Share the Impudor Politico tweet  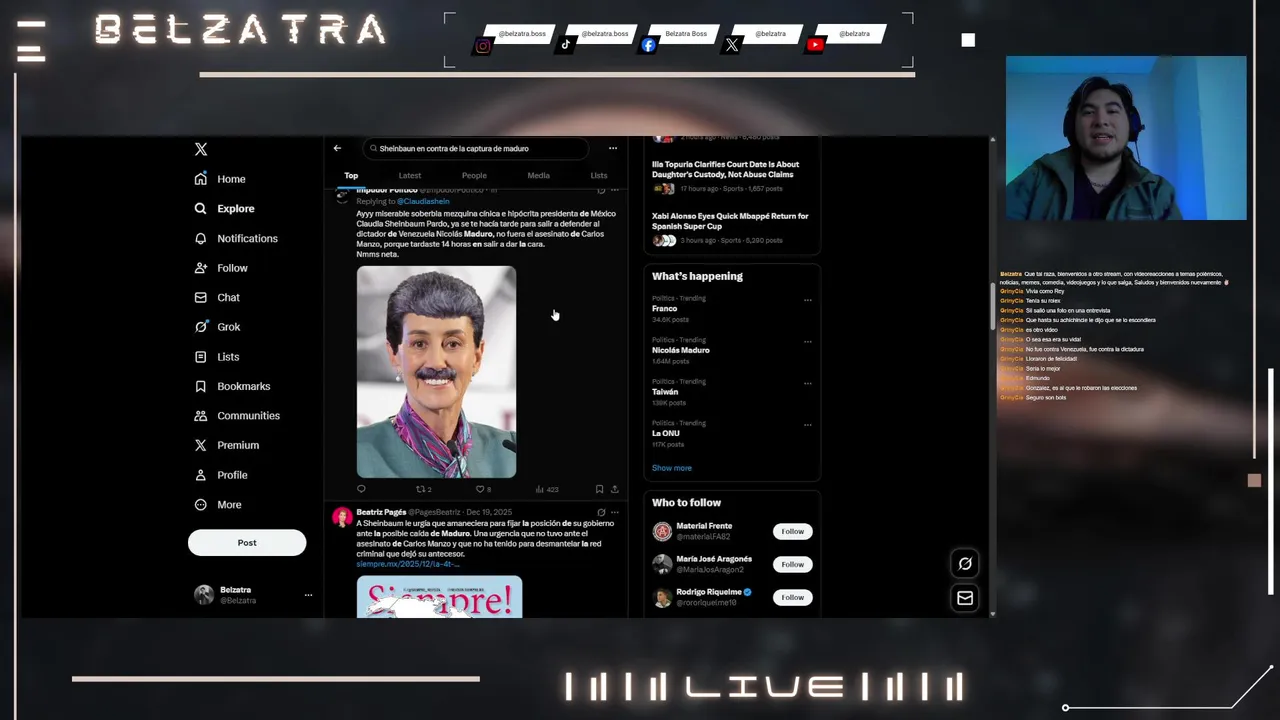pos(614,489)
